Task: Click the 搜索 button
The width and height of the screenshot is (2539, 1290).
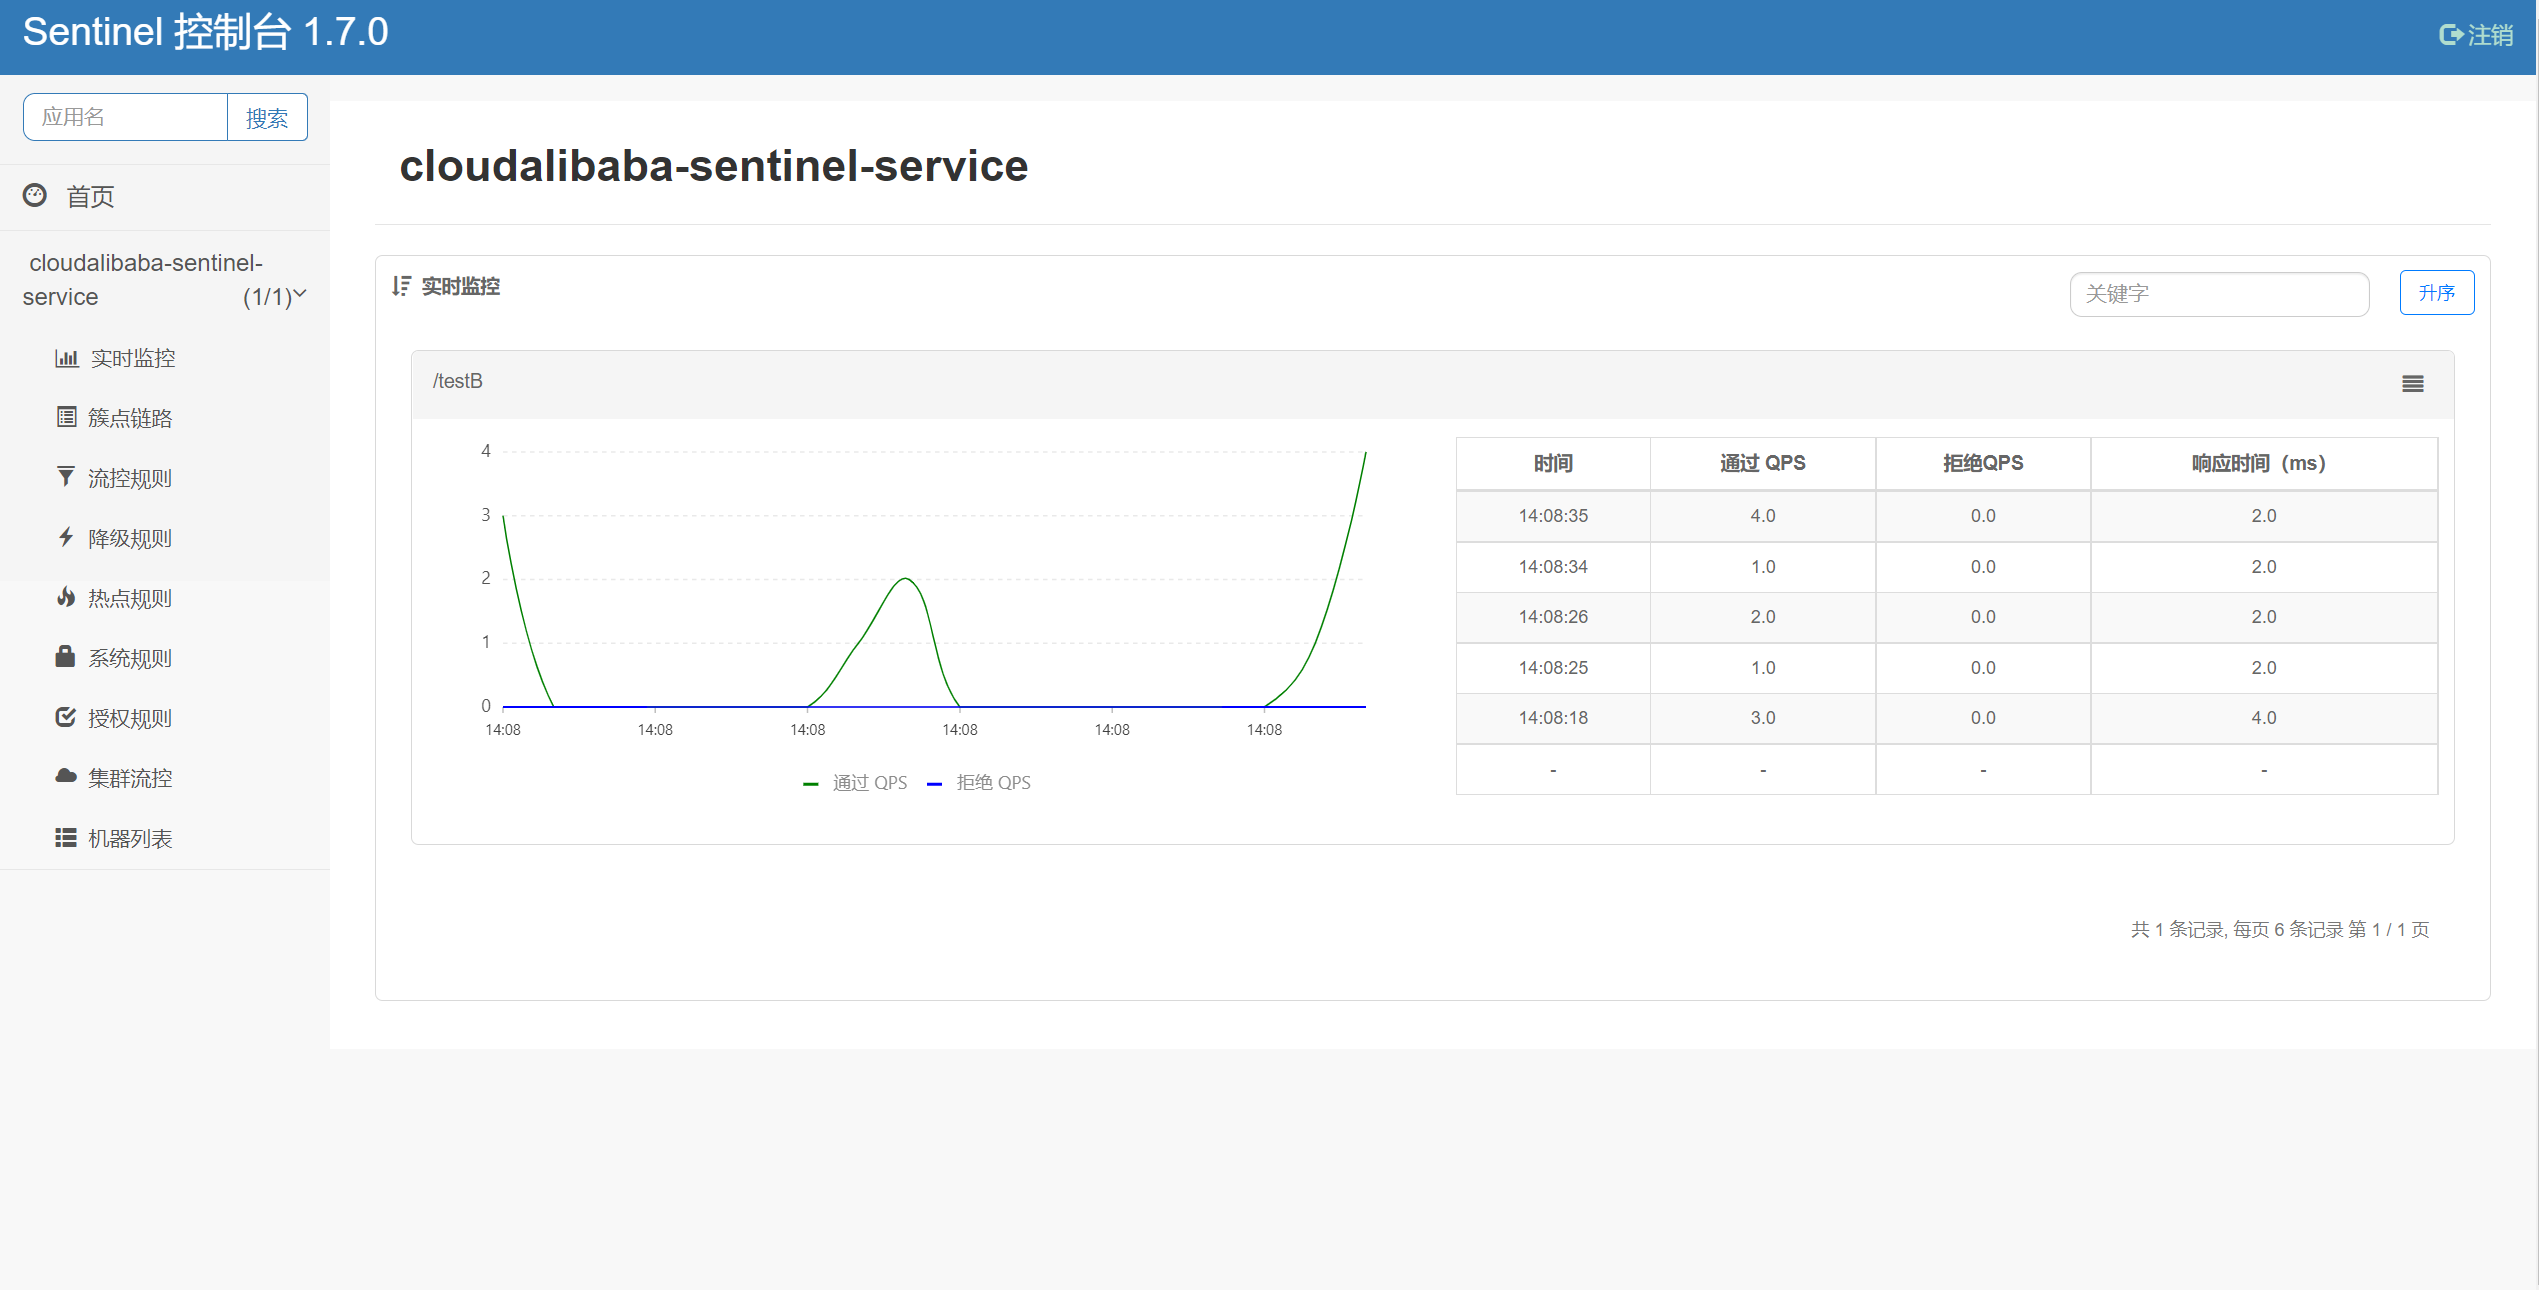Action: click(x=267, y=117)
